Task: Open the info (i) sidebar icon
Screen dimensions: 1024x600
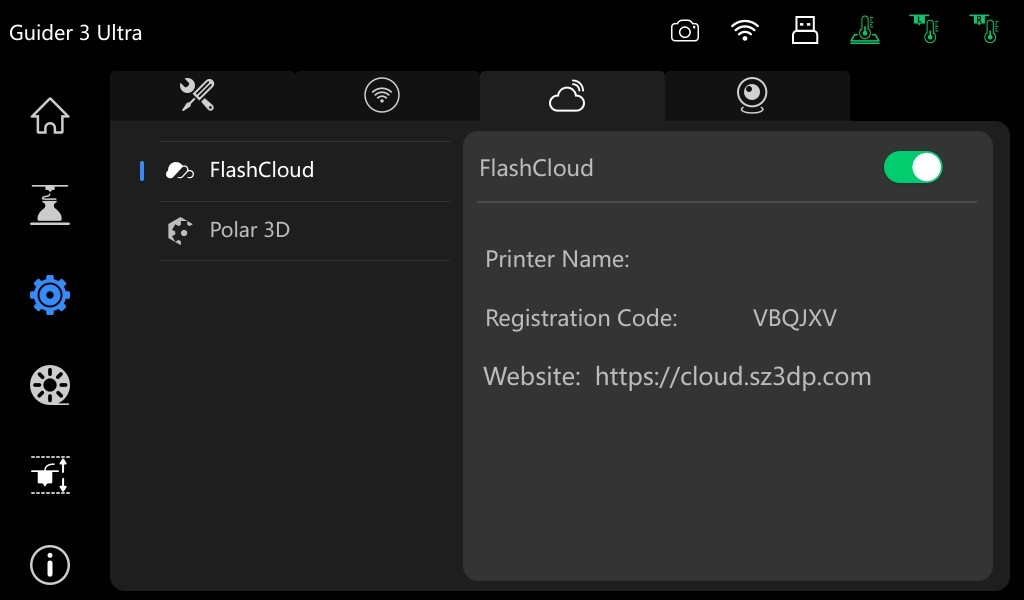Action: coord(50,565)
